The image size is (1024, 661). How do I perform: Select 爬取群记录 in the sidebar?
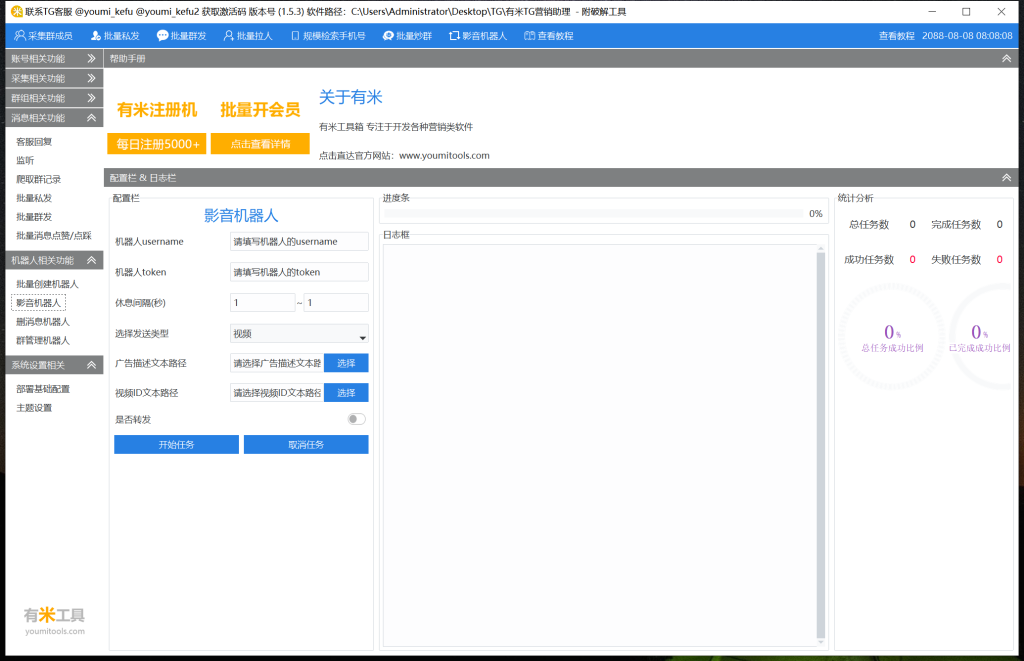point(39,180)
